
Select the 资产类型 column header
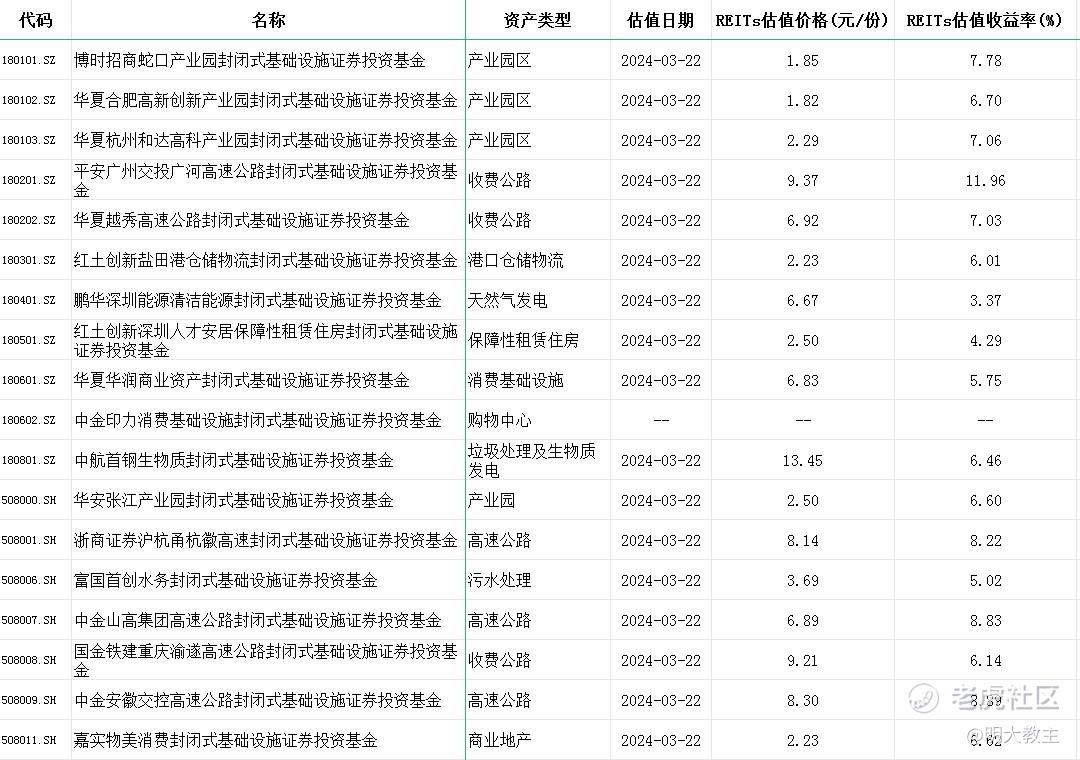pyautogui.click(x=537, y=20)
